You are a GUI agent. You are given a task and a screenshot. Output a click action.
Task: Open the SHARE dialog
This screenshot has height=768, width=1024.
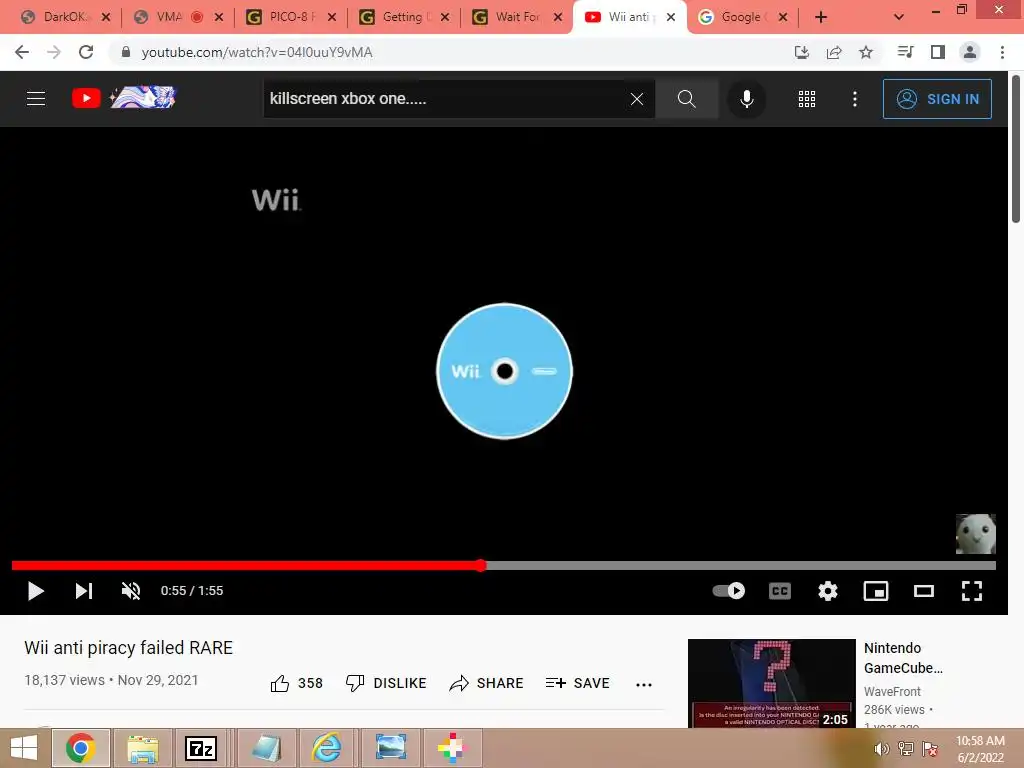tap(487, 683)
